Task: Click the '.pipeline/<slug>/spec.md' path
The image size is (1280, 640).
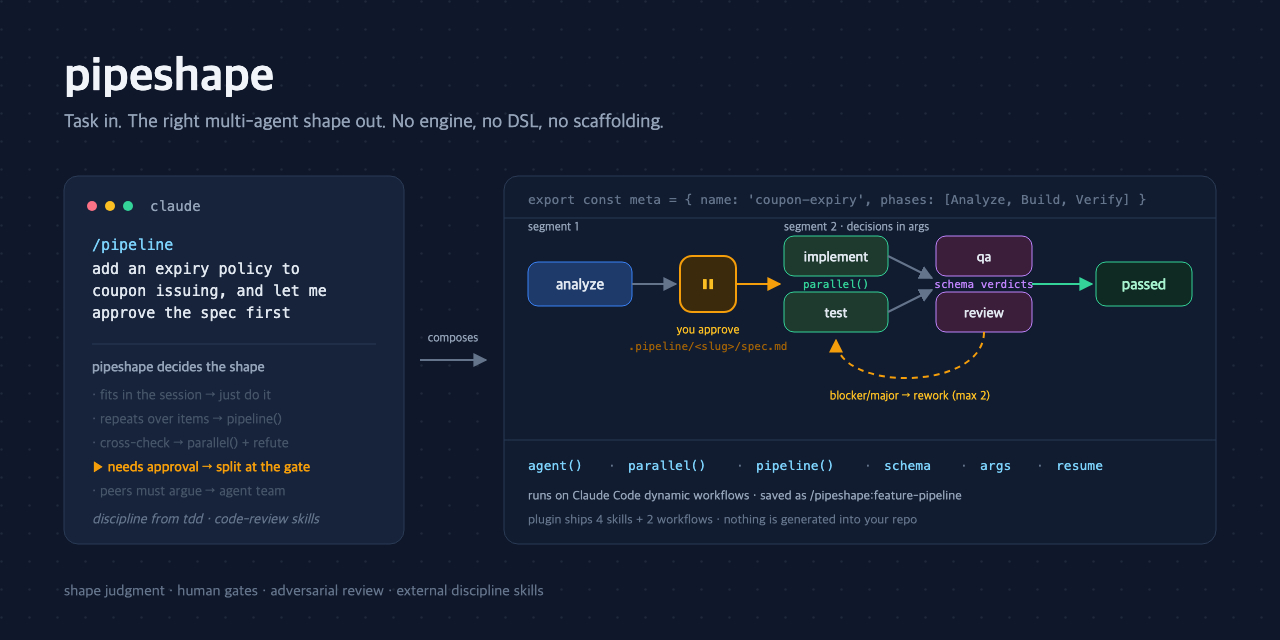Action: [x=708, y=346]
